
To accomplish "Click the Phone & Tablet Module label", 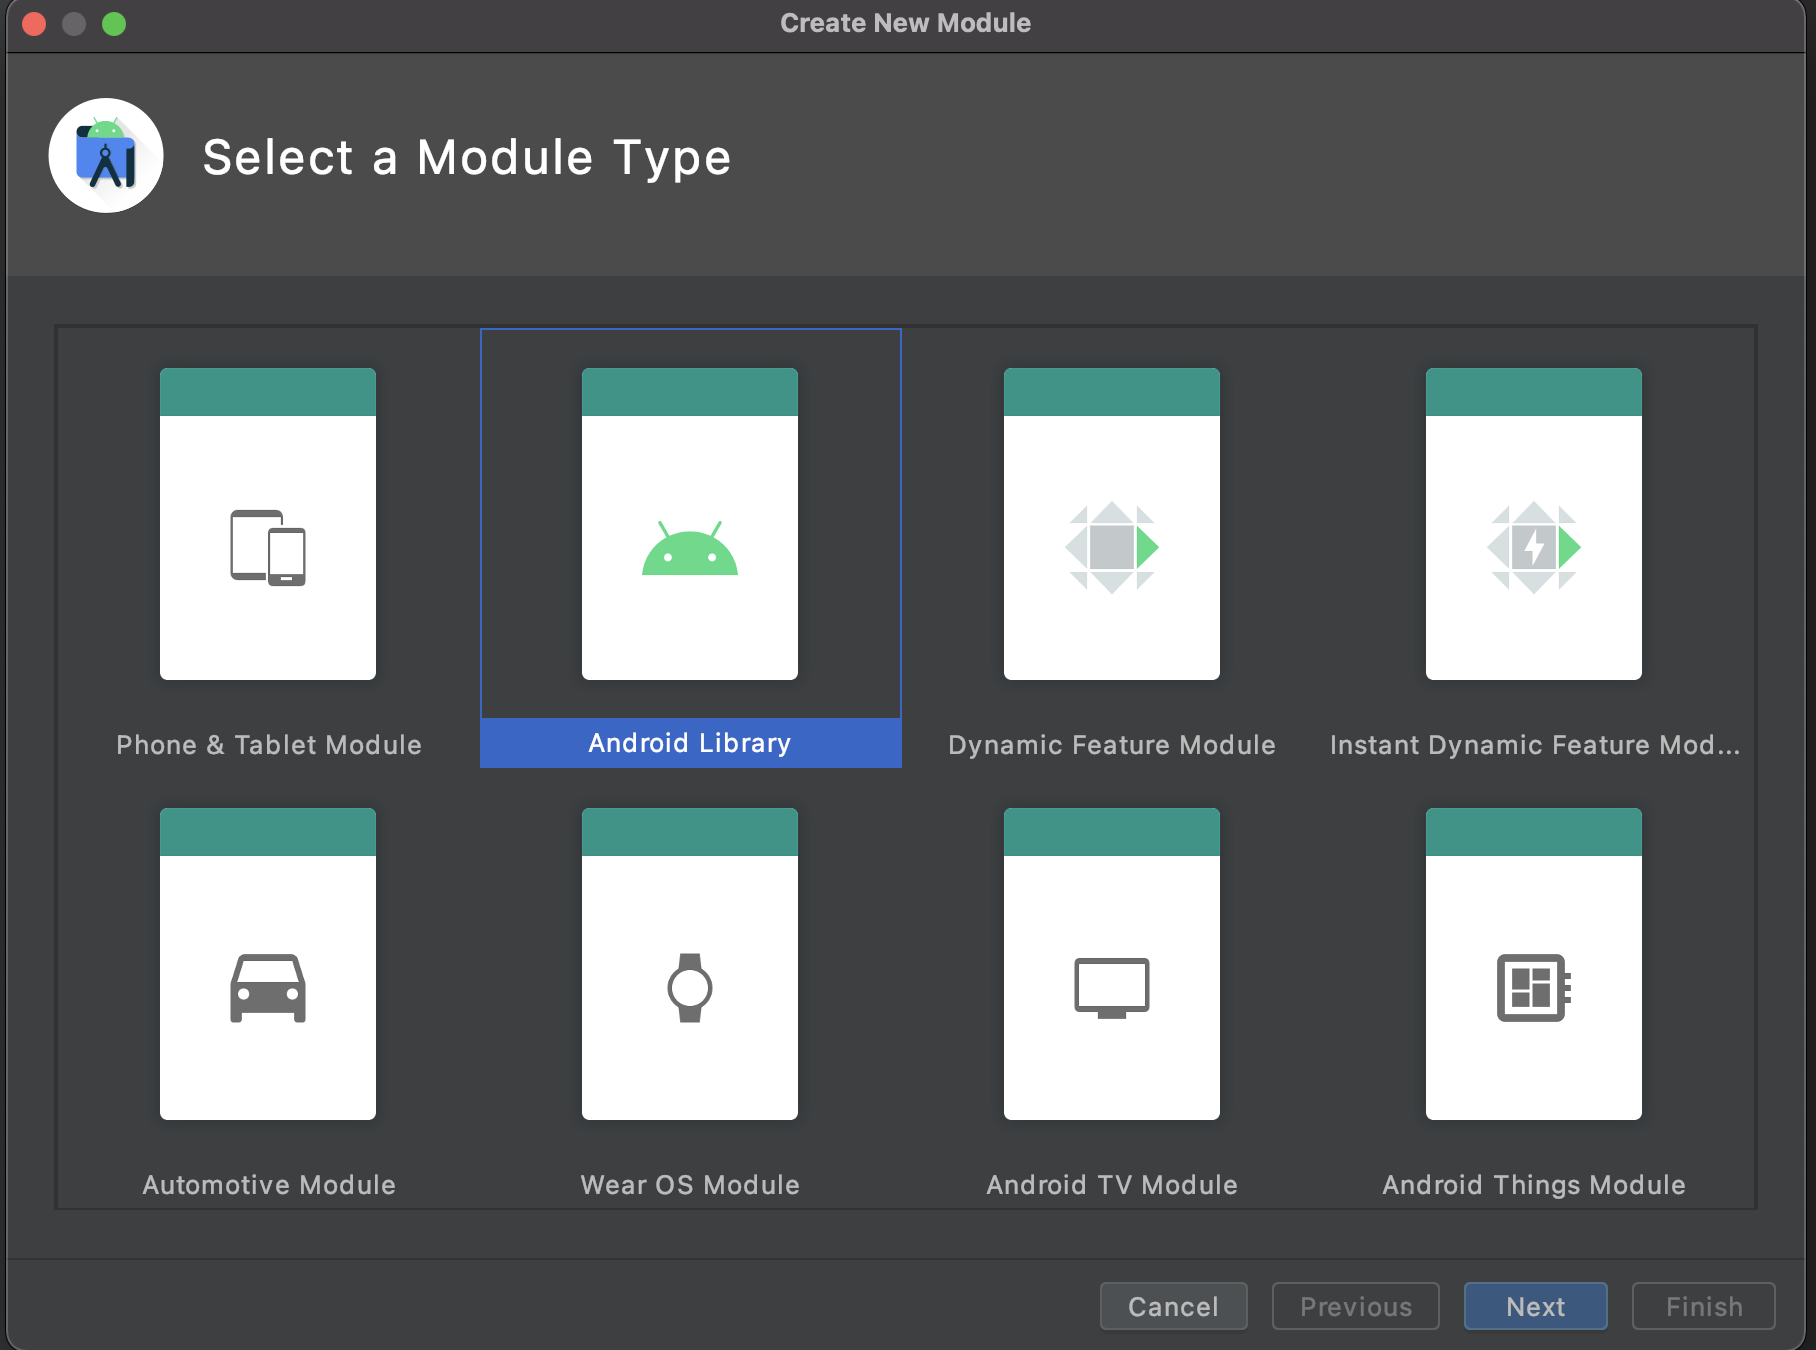I will [269, 745].
